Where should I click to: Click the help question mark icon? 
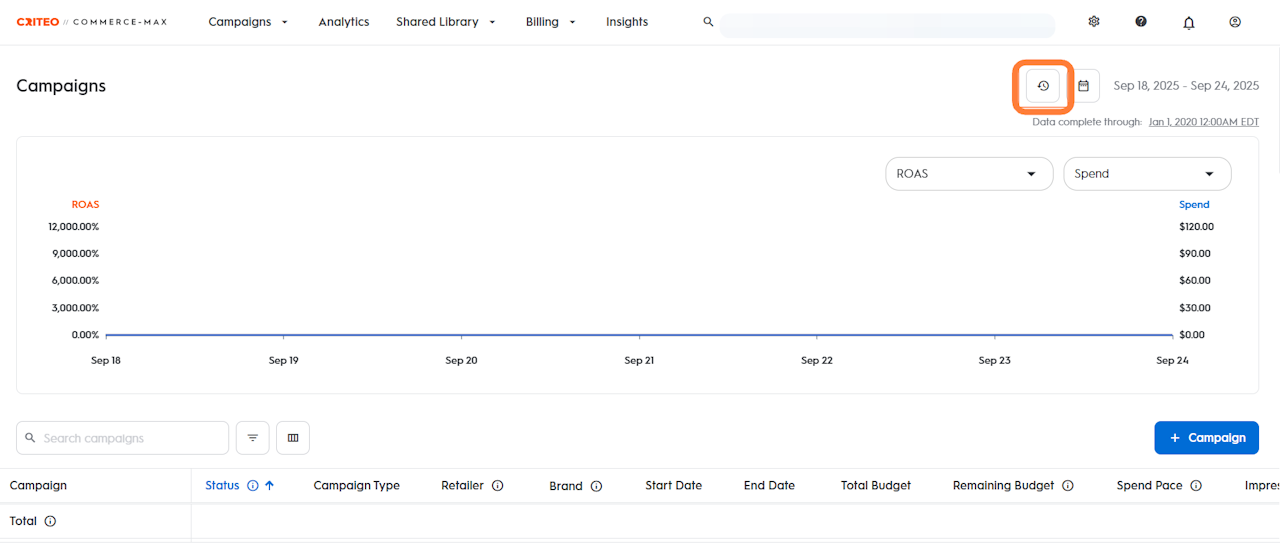[1141, 22]
